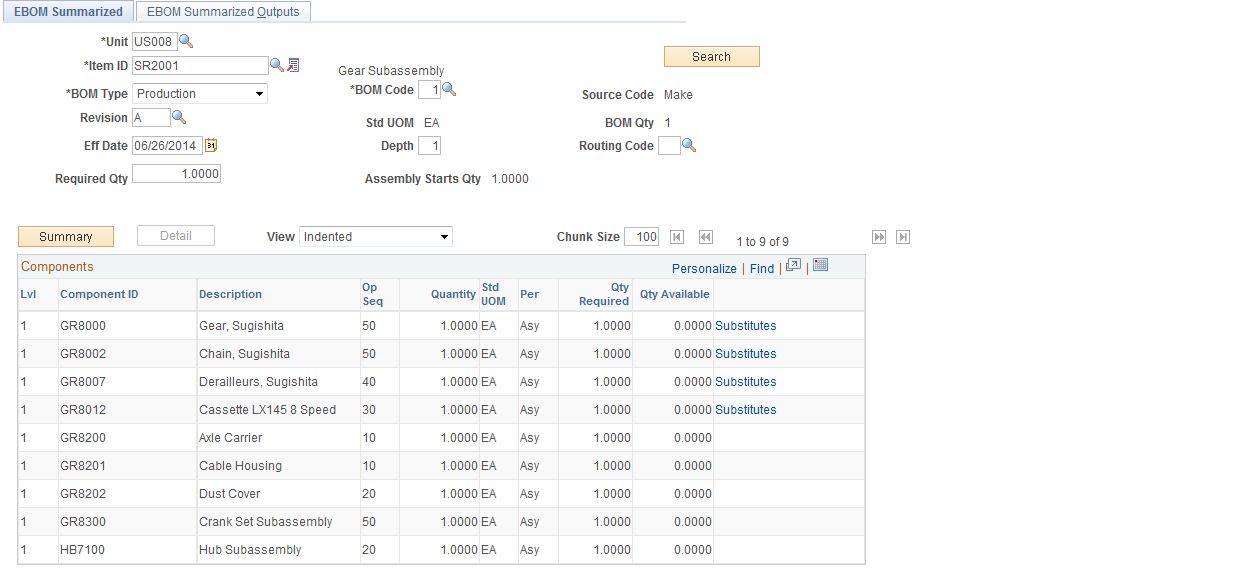
Task: Select the Axle Carrier description
Action: tap(231, 438)
